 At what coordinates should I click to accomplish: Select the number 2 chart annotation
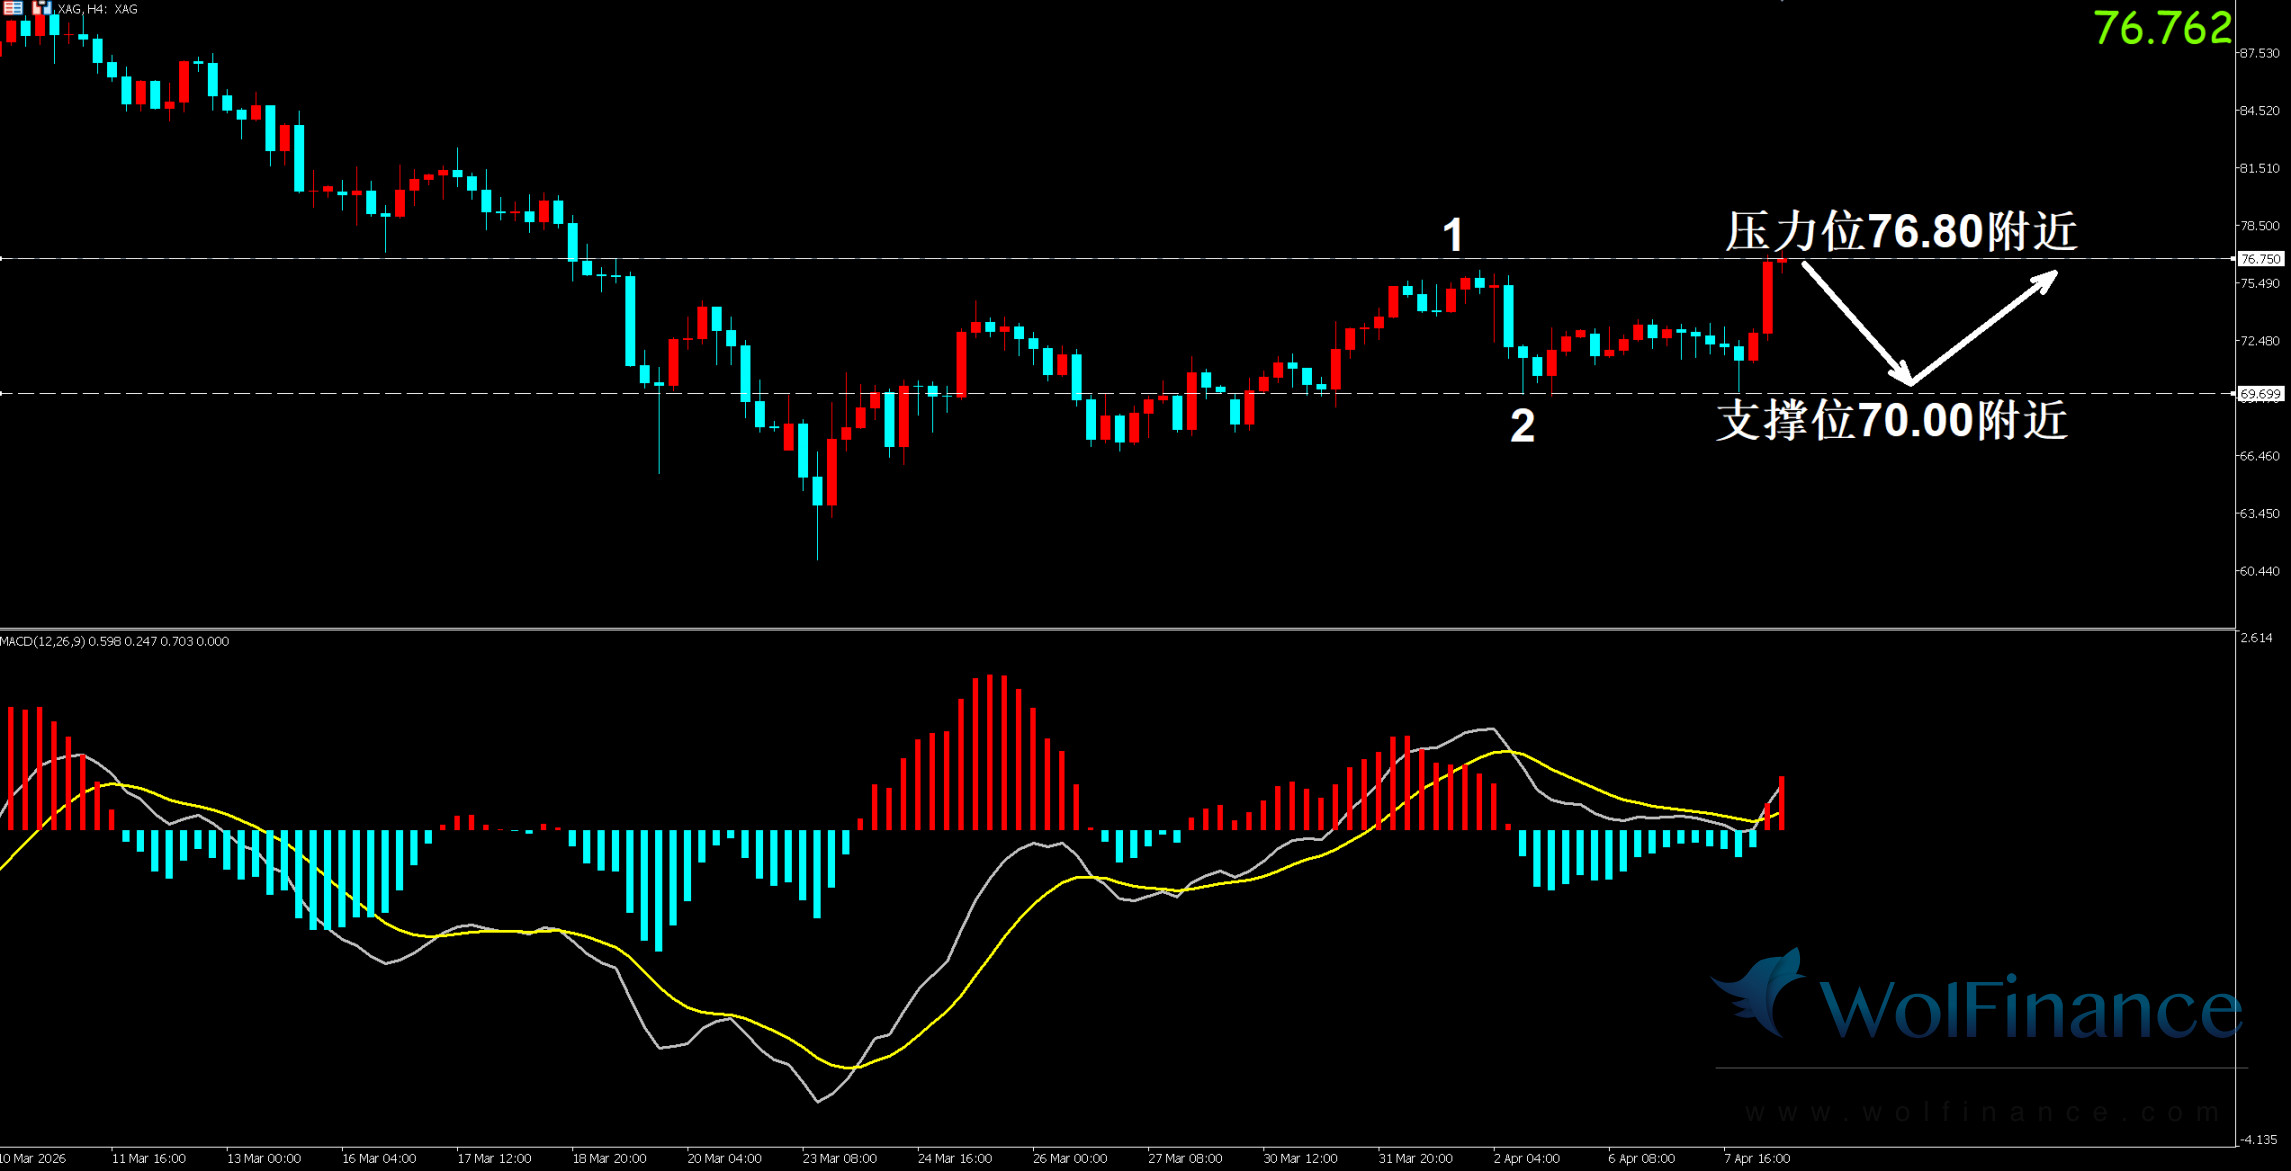coord(1522,427)
